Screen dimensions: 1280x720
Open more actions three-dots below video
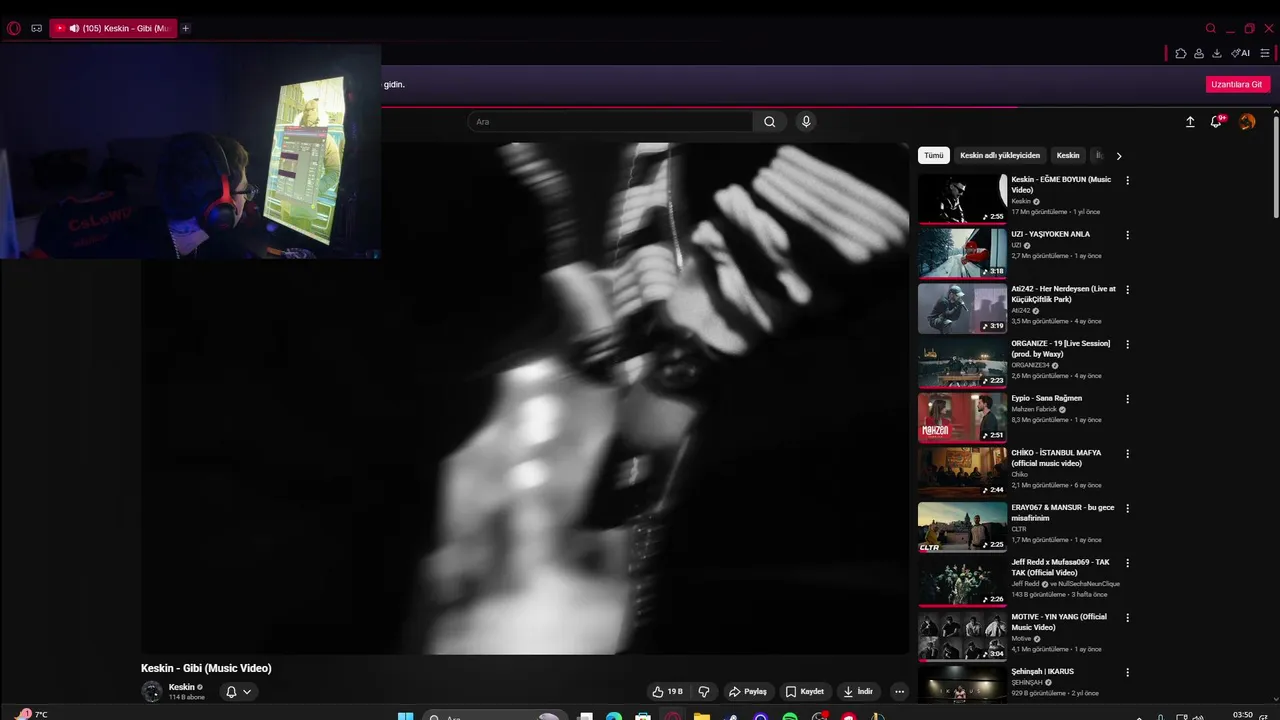[x=899, y=691]
